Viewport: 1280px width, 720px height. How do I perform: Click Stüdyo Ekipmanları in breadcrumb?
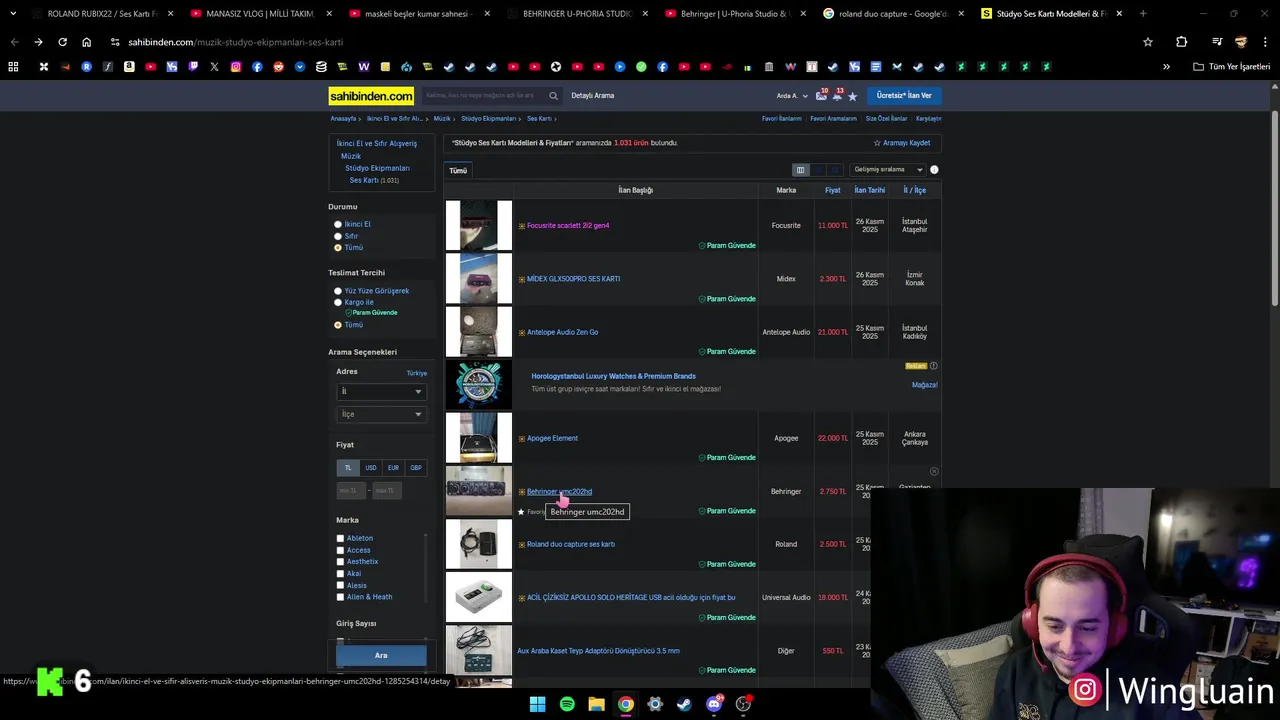pos(488,119)
